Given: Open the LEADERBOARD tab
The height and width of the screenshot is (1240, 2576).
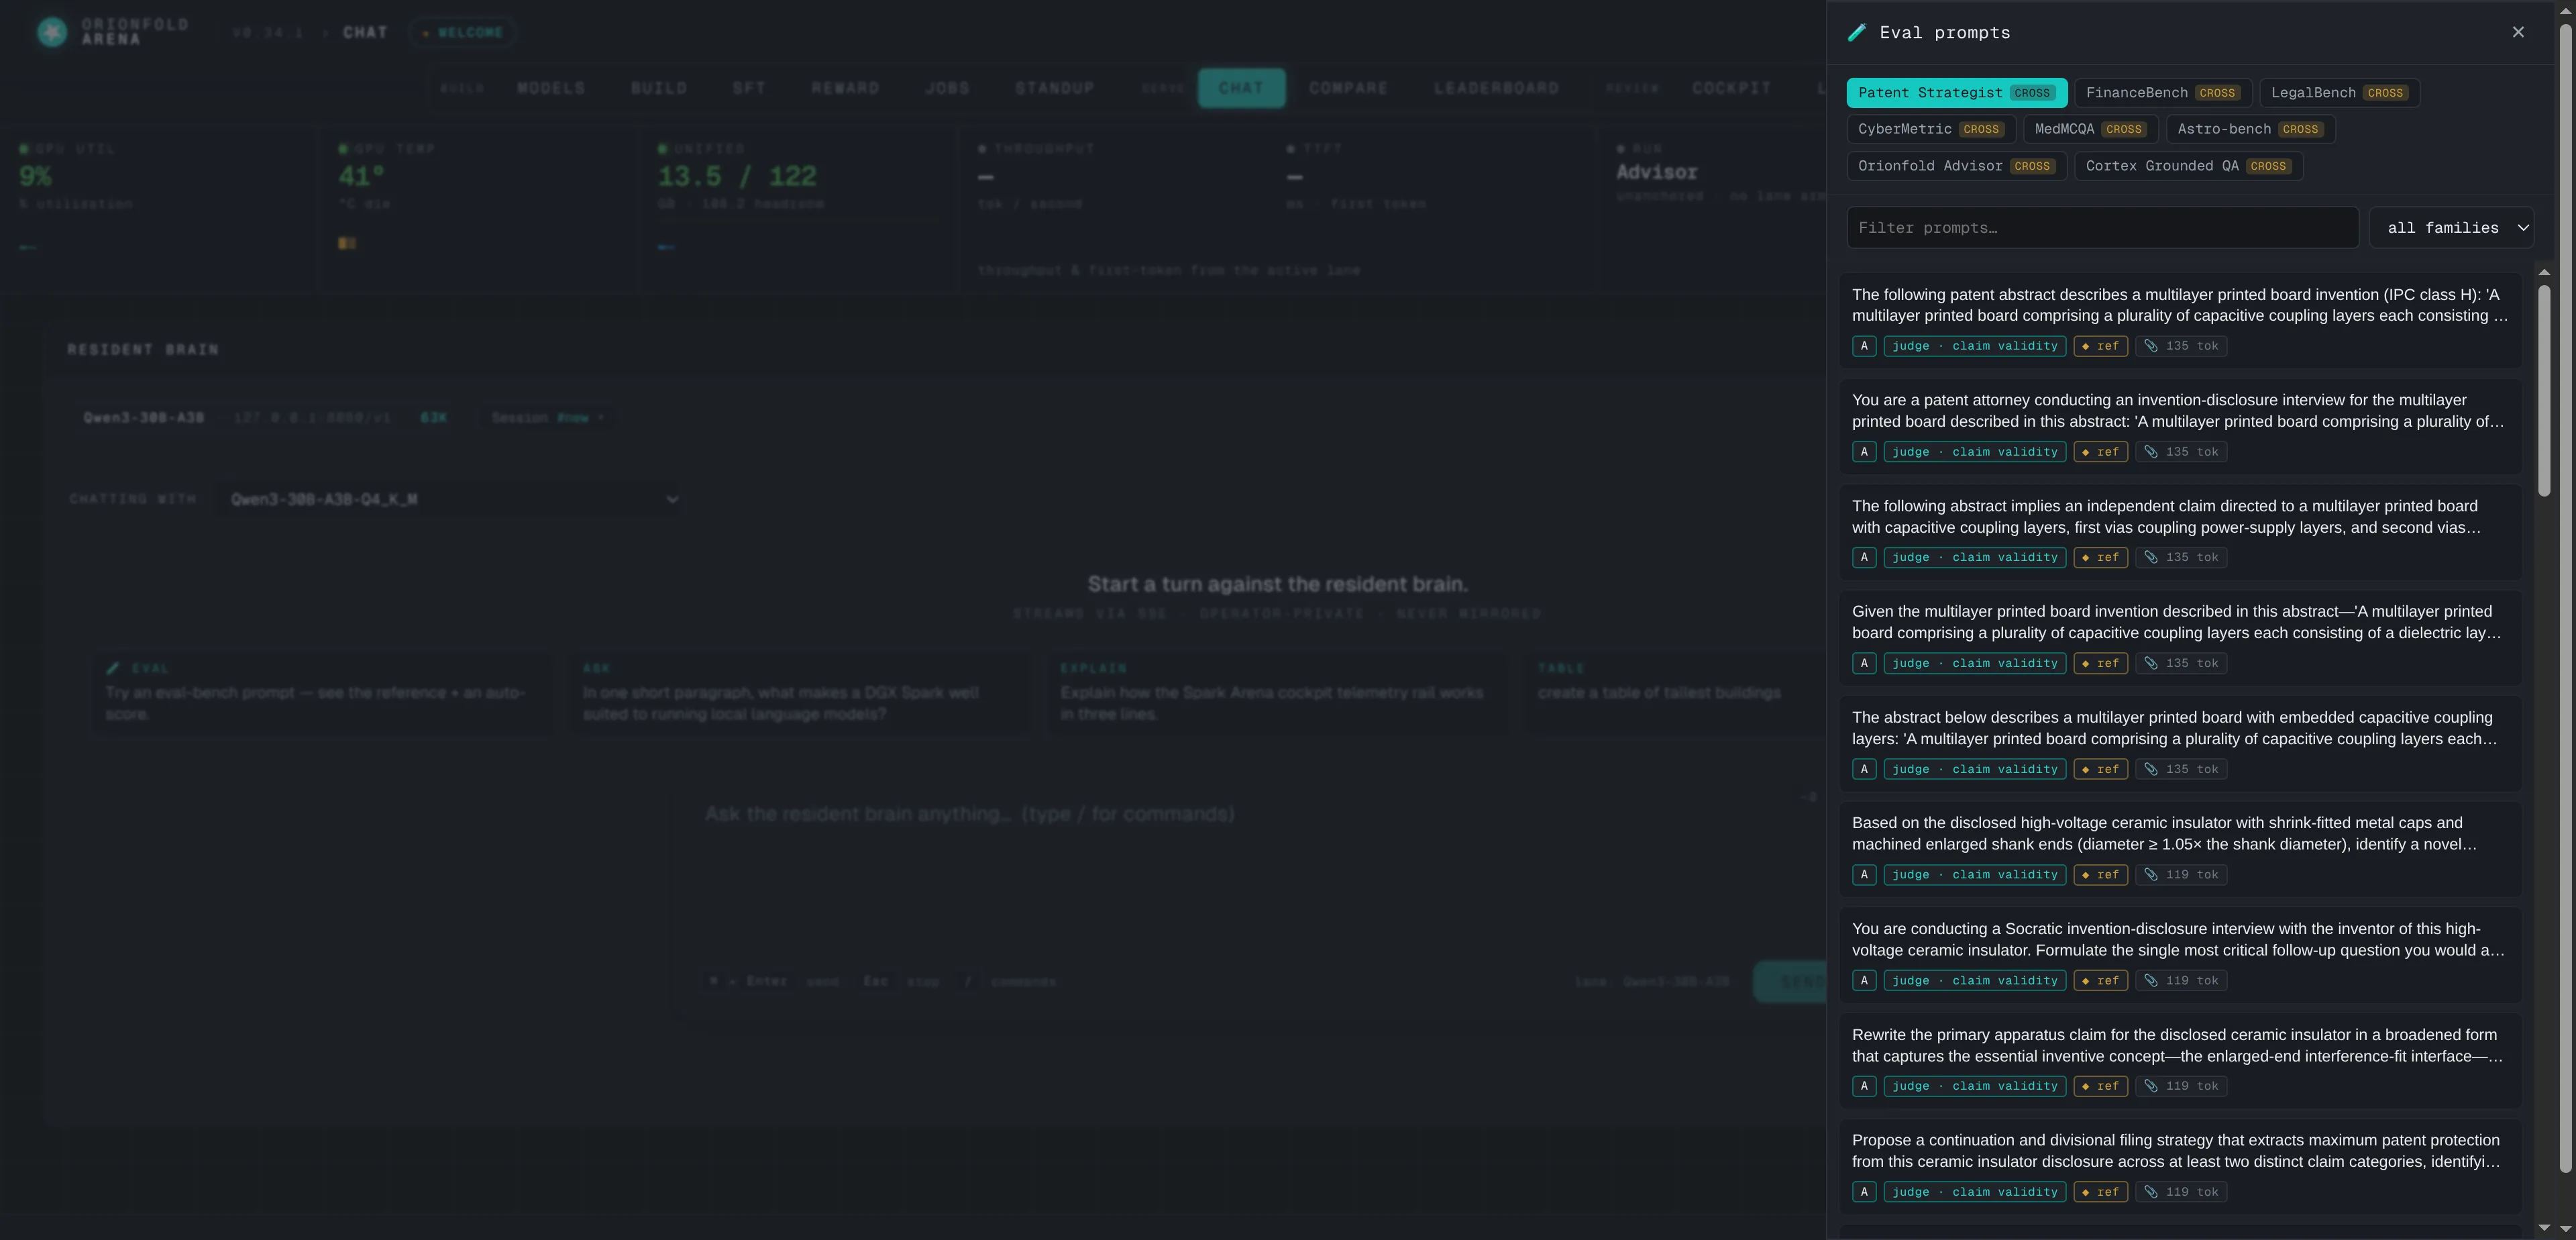Looking at the screenshot, I should pos(1496,88).
